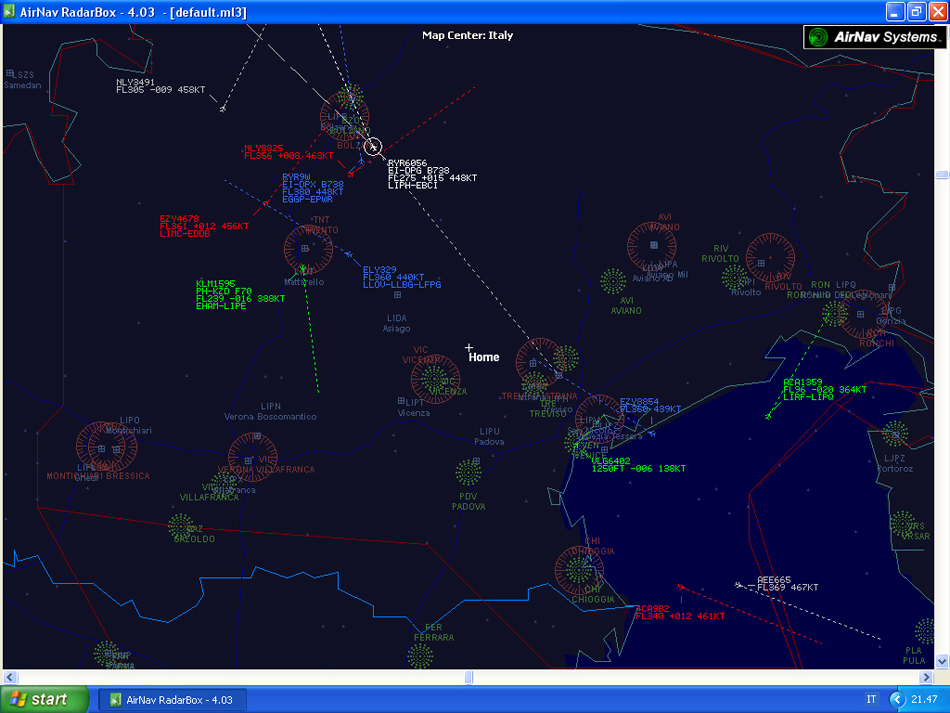This screenshot has width=950, height=713.
Task: Click the green AZA1359 flight label
Action: (x=825, y=390)
